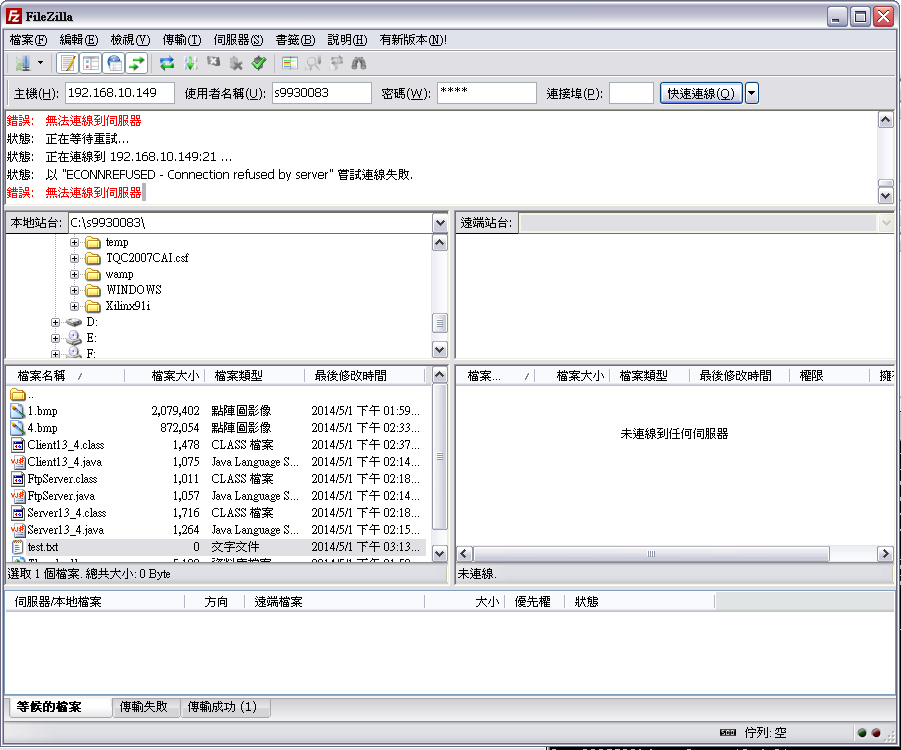Click remote list horizontal scrollbar thumb
This screenshot has width=901, height=750.
pyautogui.click(x=651, y=554)
